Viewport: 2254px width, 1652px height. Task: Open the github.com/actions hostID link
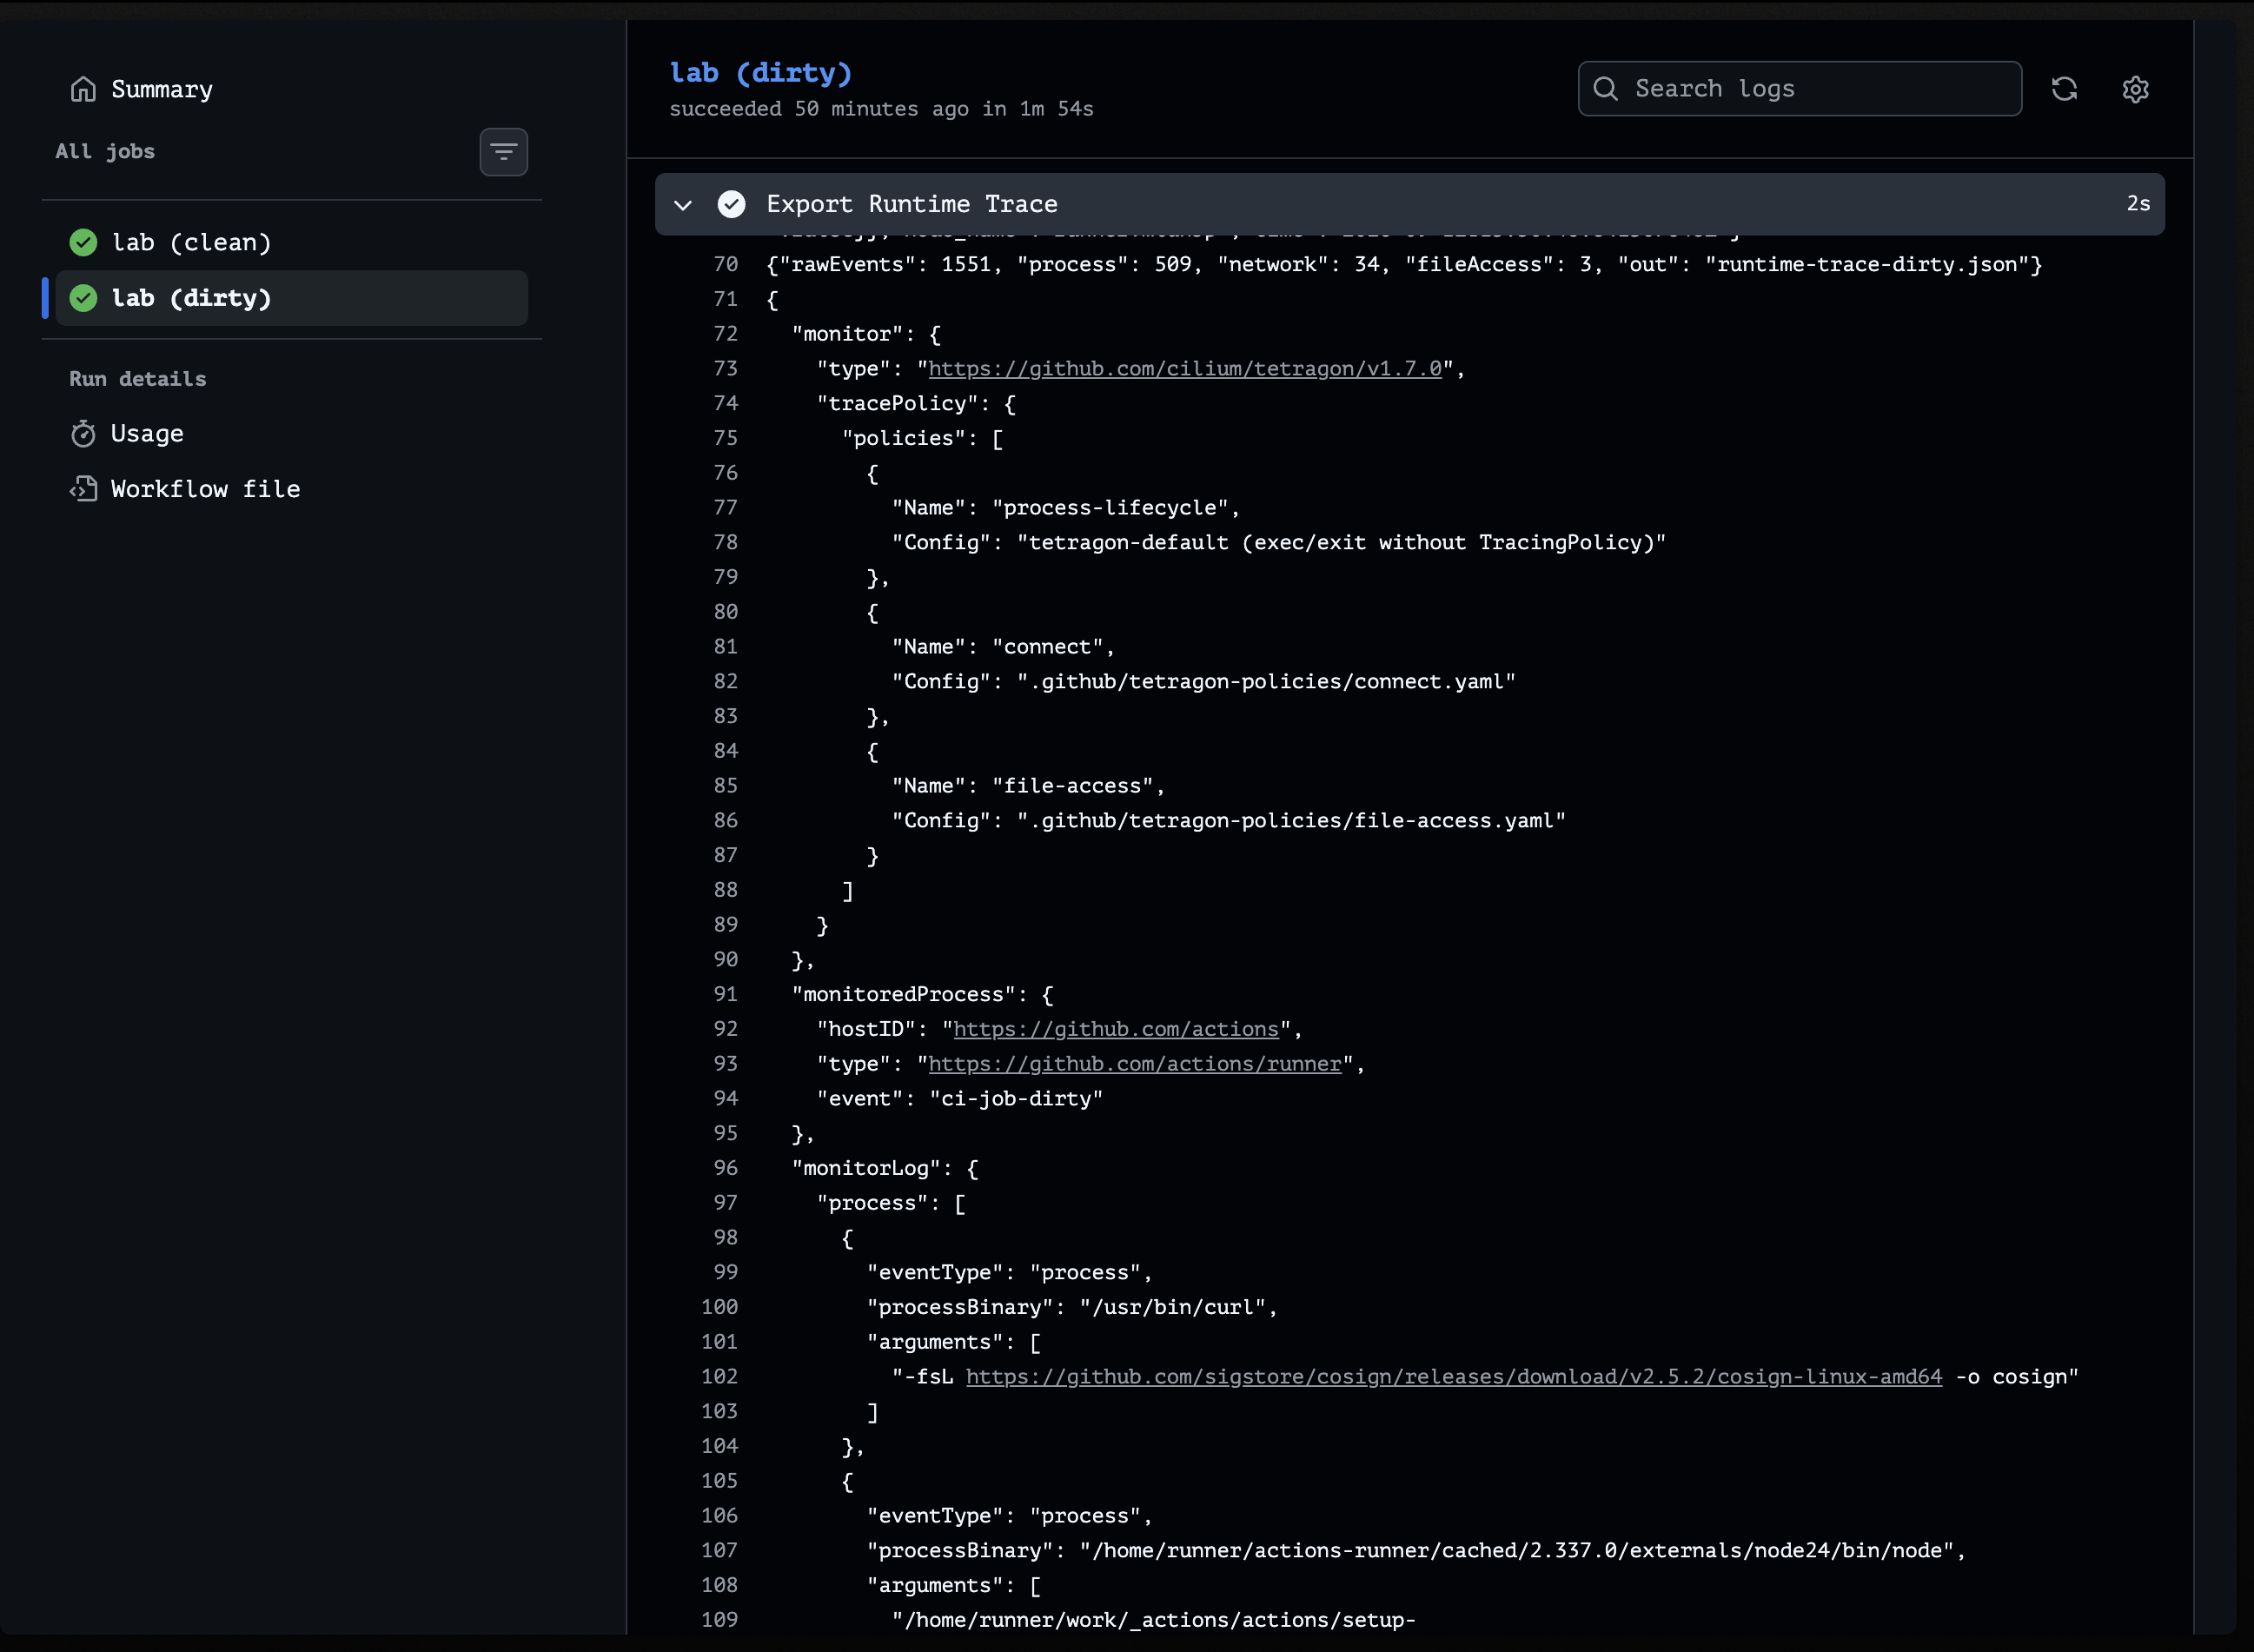[1116, 1029]
